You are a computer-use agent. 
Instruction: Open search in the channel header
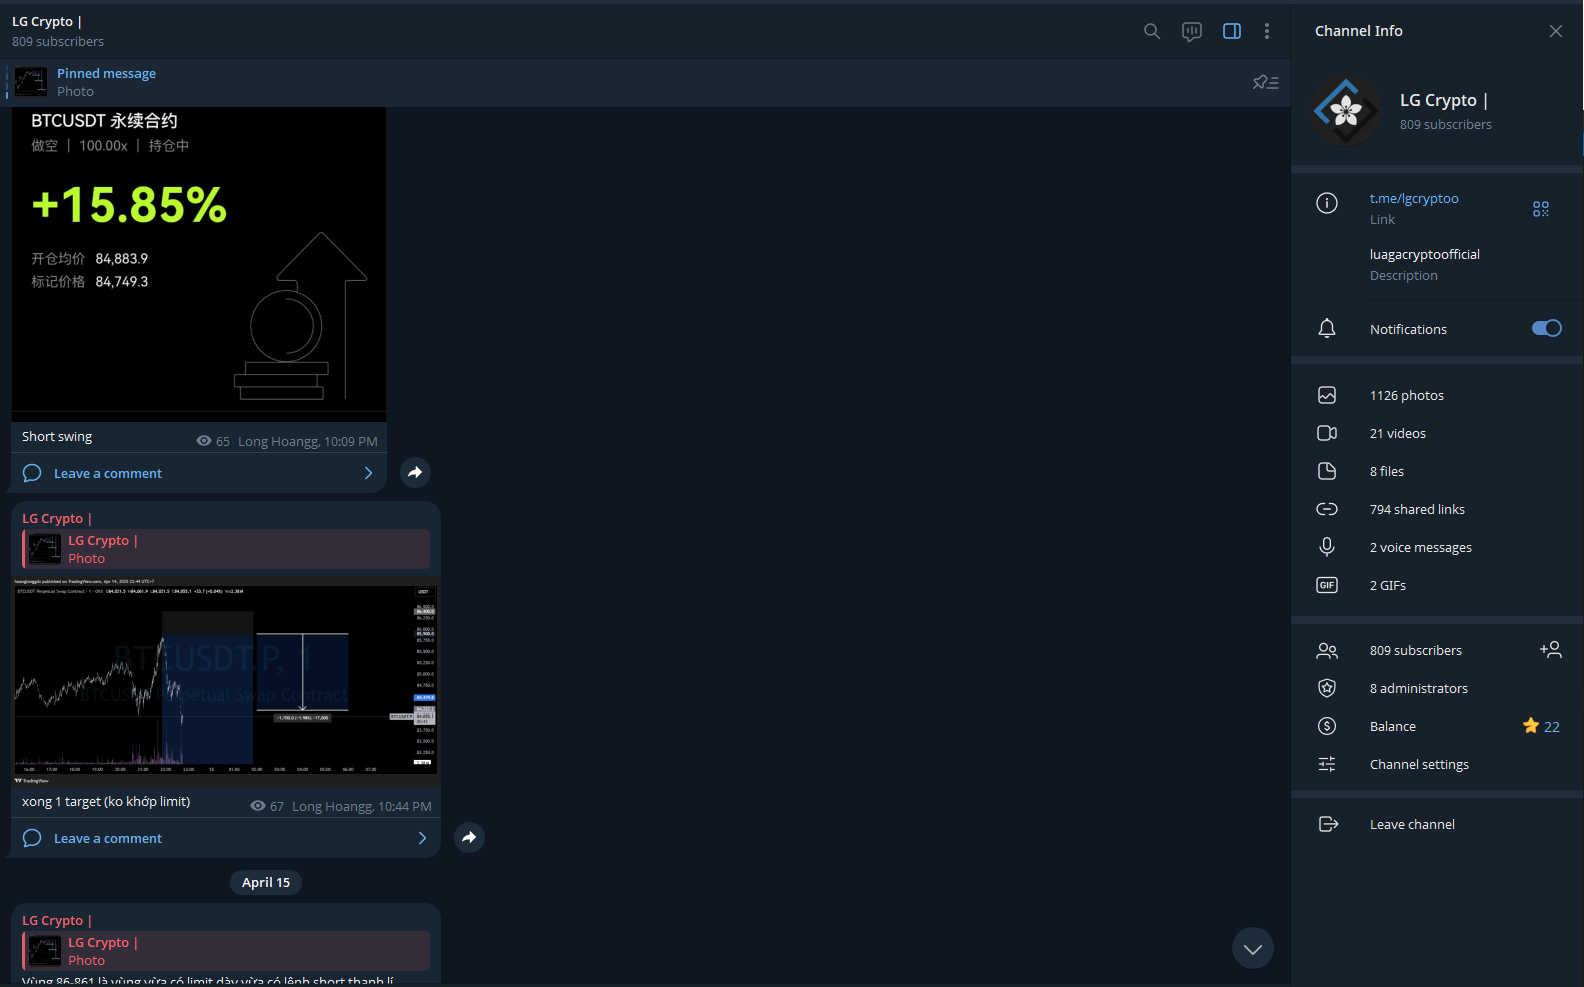click(1152, 31)
